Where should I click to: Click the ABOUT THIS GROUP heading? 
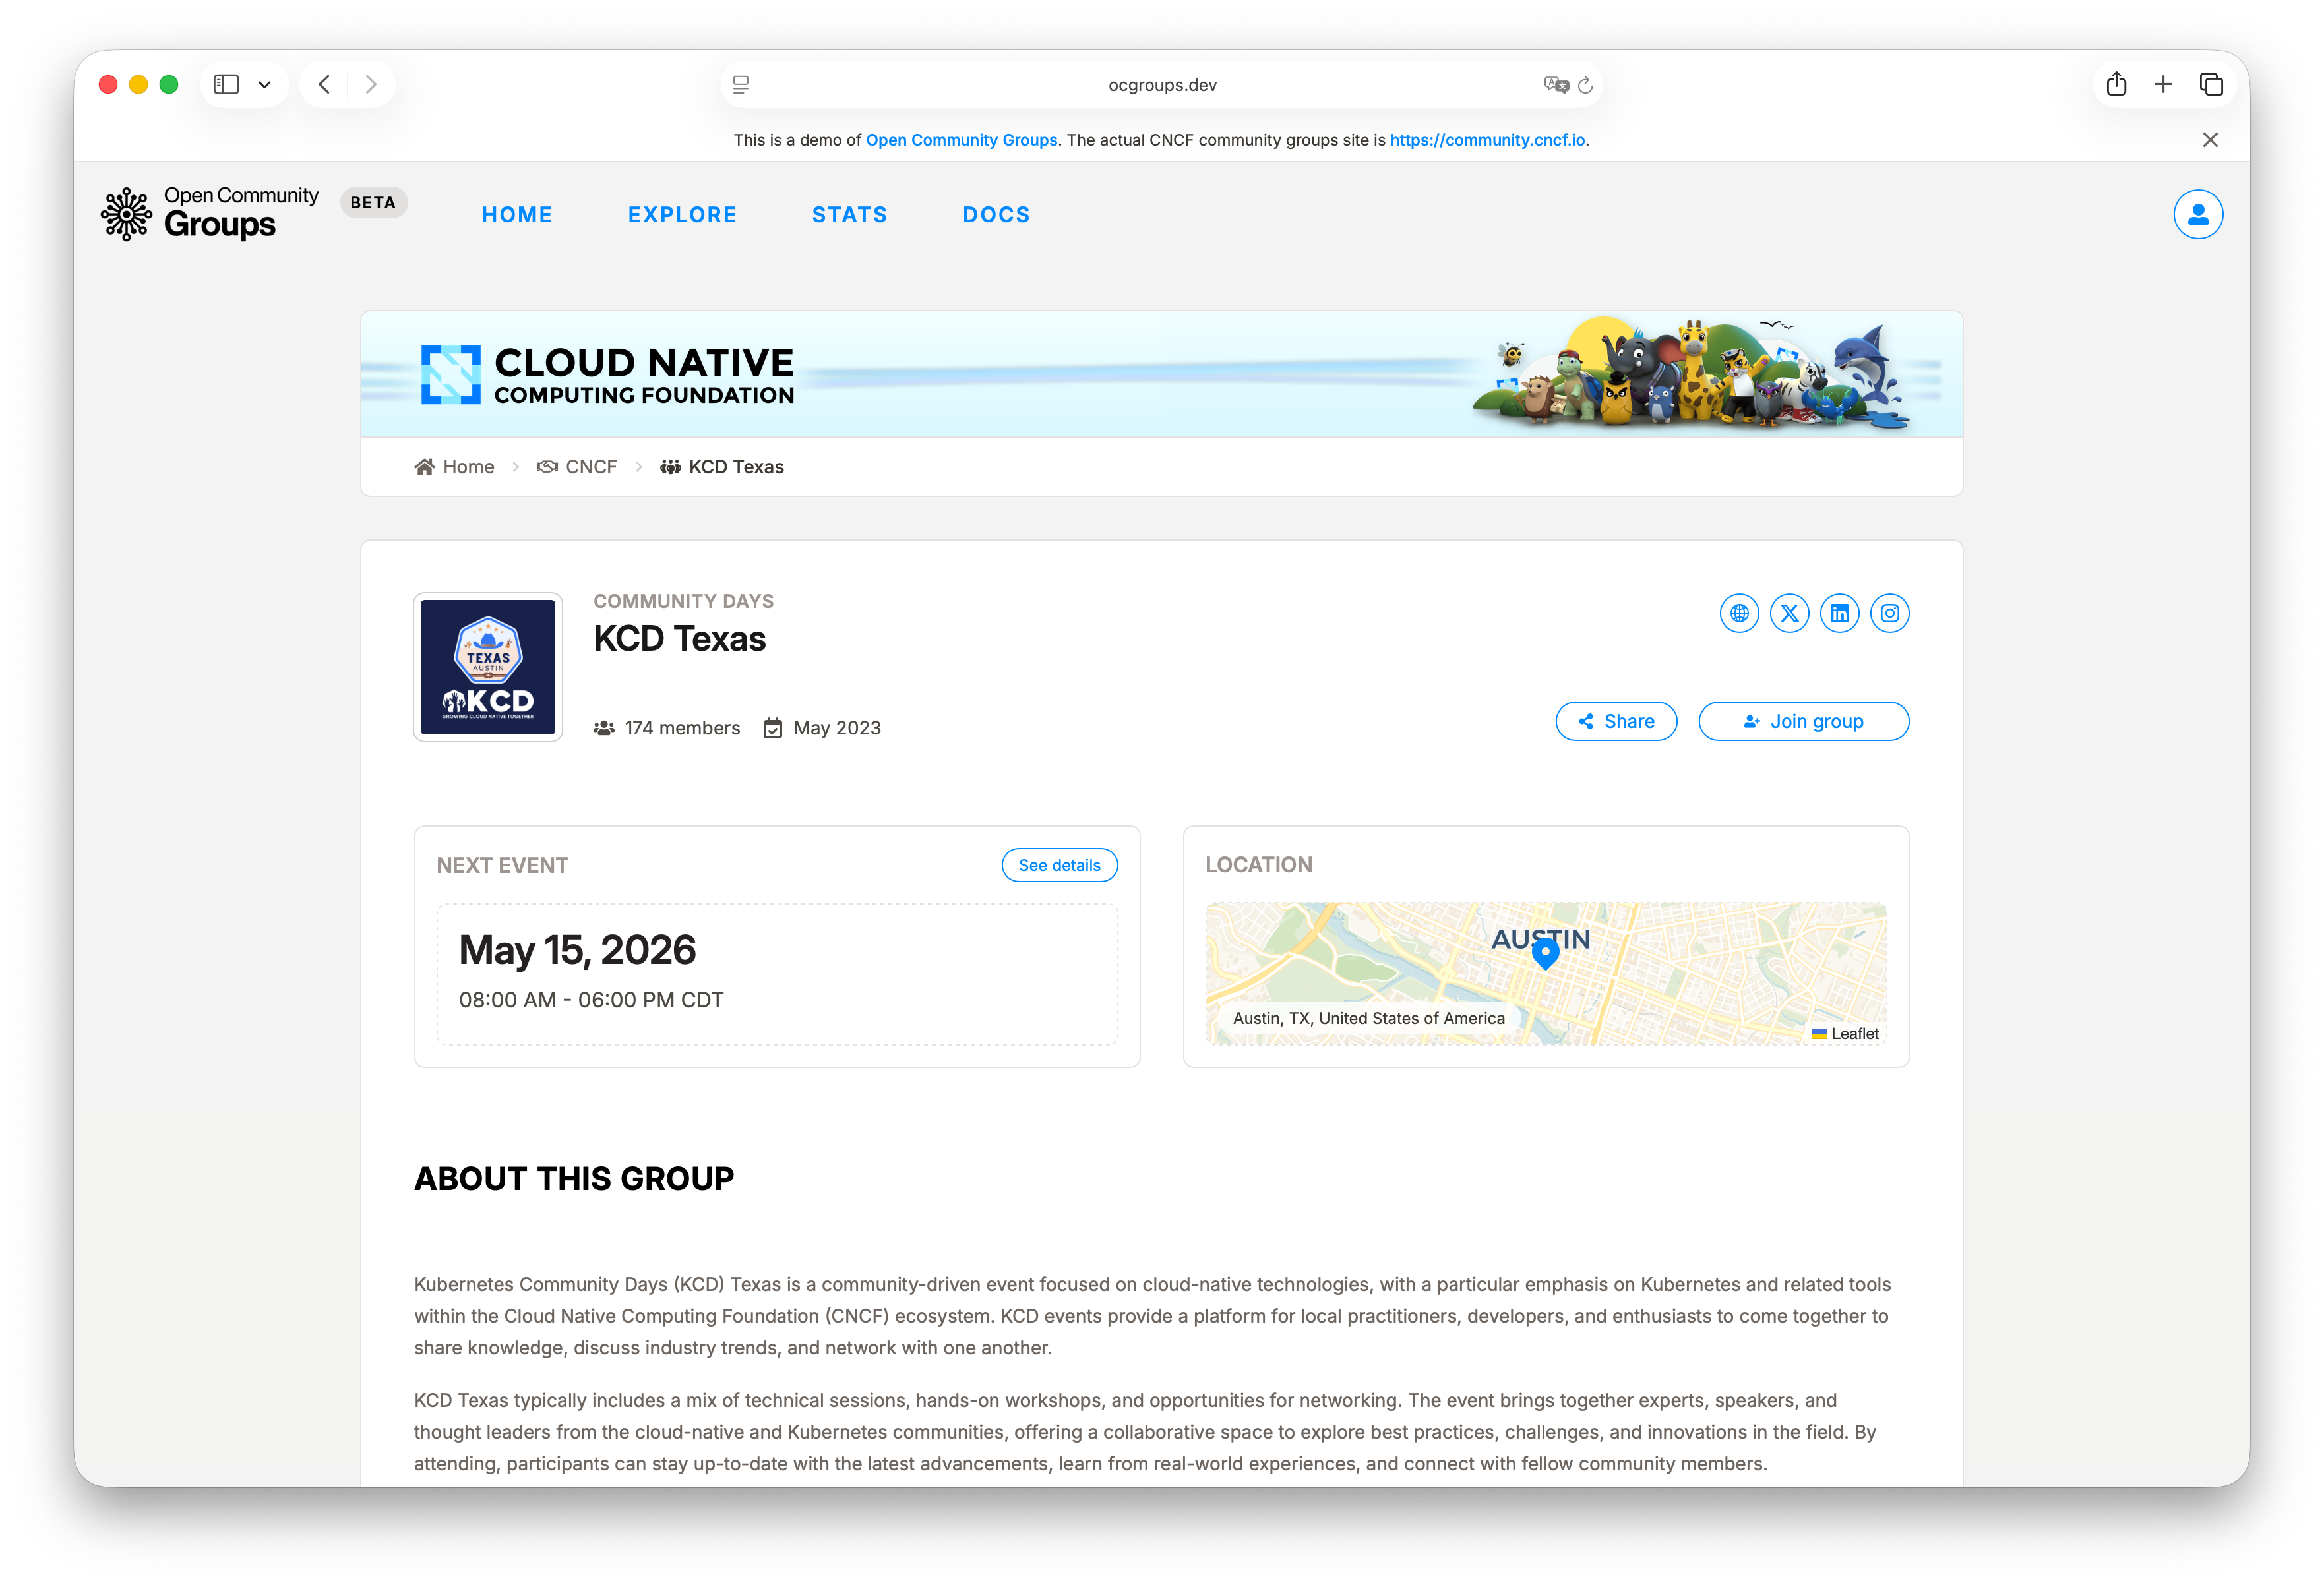574,1179
